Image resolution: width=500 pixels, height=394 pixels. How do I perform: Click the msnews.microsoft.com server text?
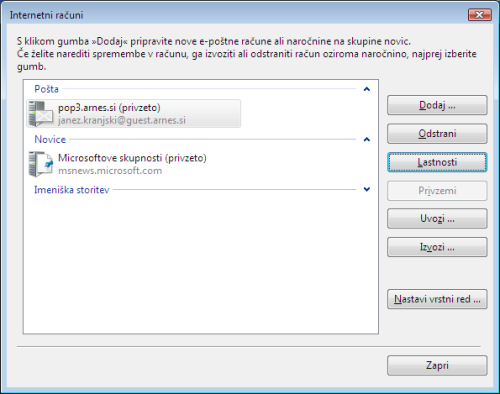tap(110, 171)
